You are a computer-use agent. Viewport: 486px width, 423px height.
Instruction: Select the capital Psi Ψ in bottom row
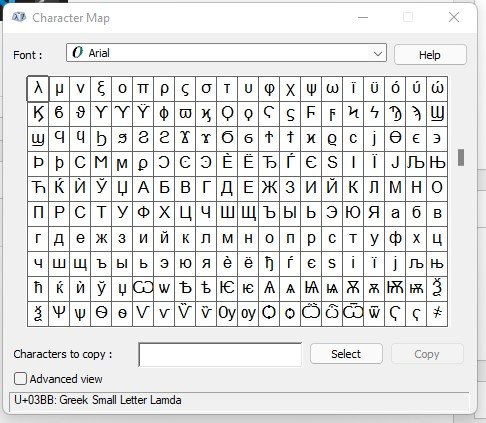click(59, 313)
